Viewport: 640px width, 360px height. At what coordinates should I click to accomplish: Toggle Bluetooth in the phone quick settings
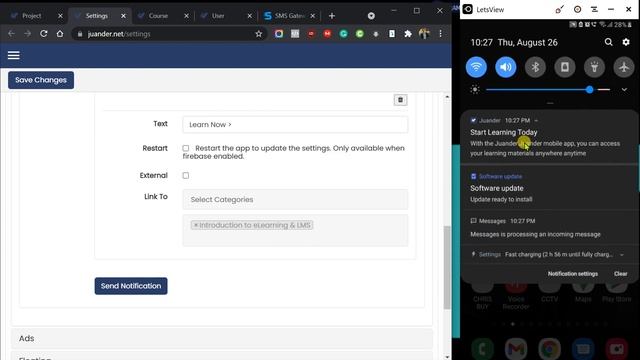[x=535, y=67]
